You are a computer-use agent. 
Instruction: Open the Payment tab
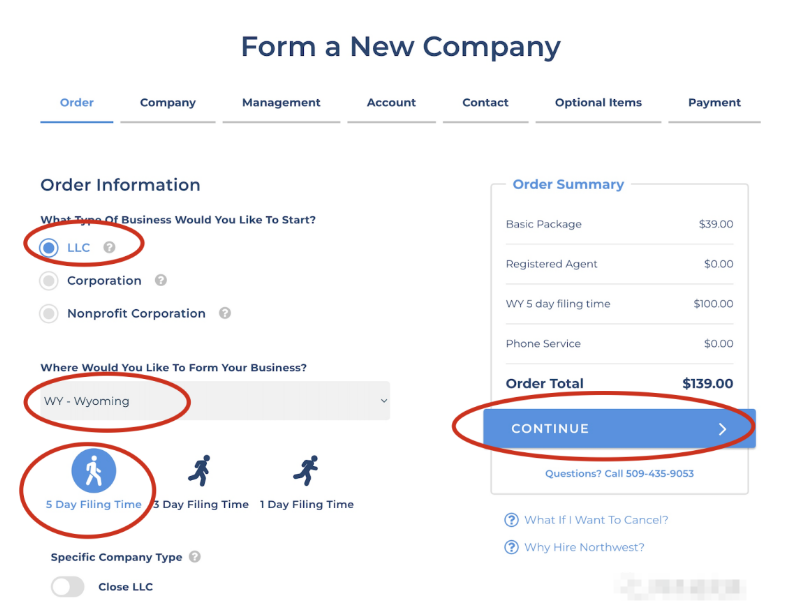coord(714,103)
